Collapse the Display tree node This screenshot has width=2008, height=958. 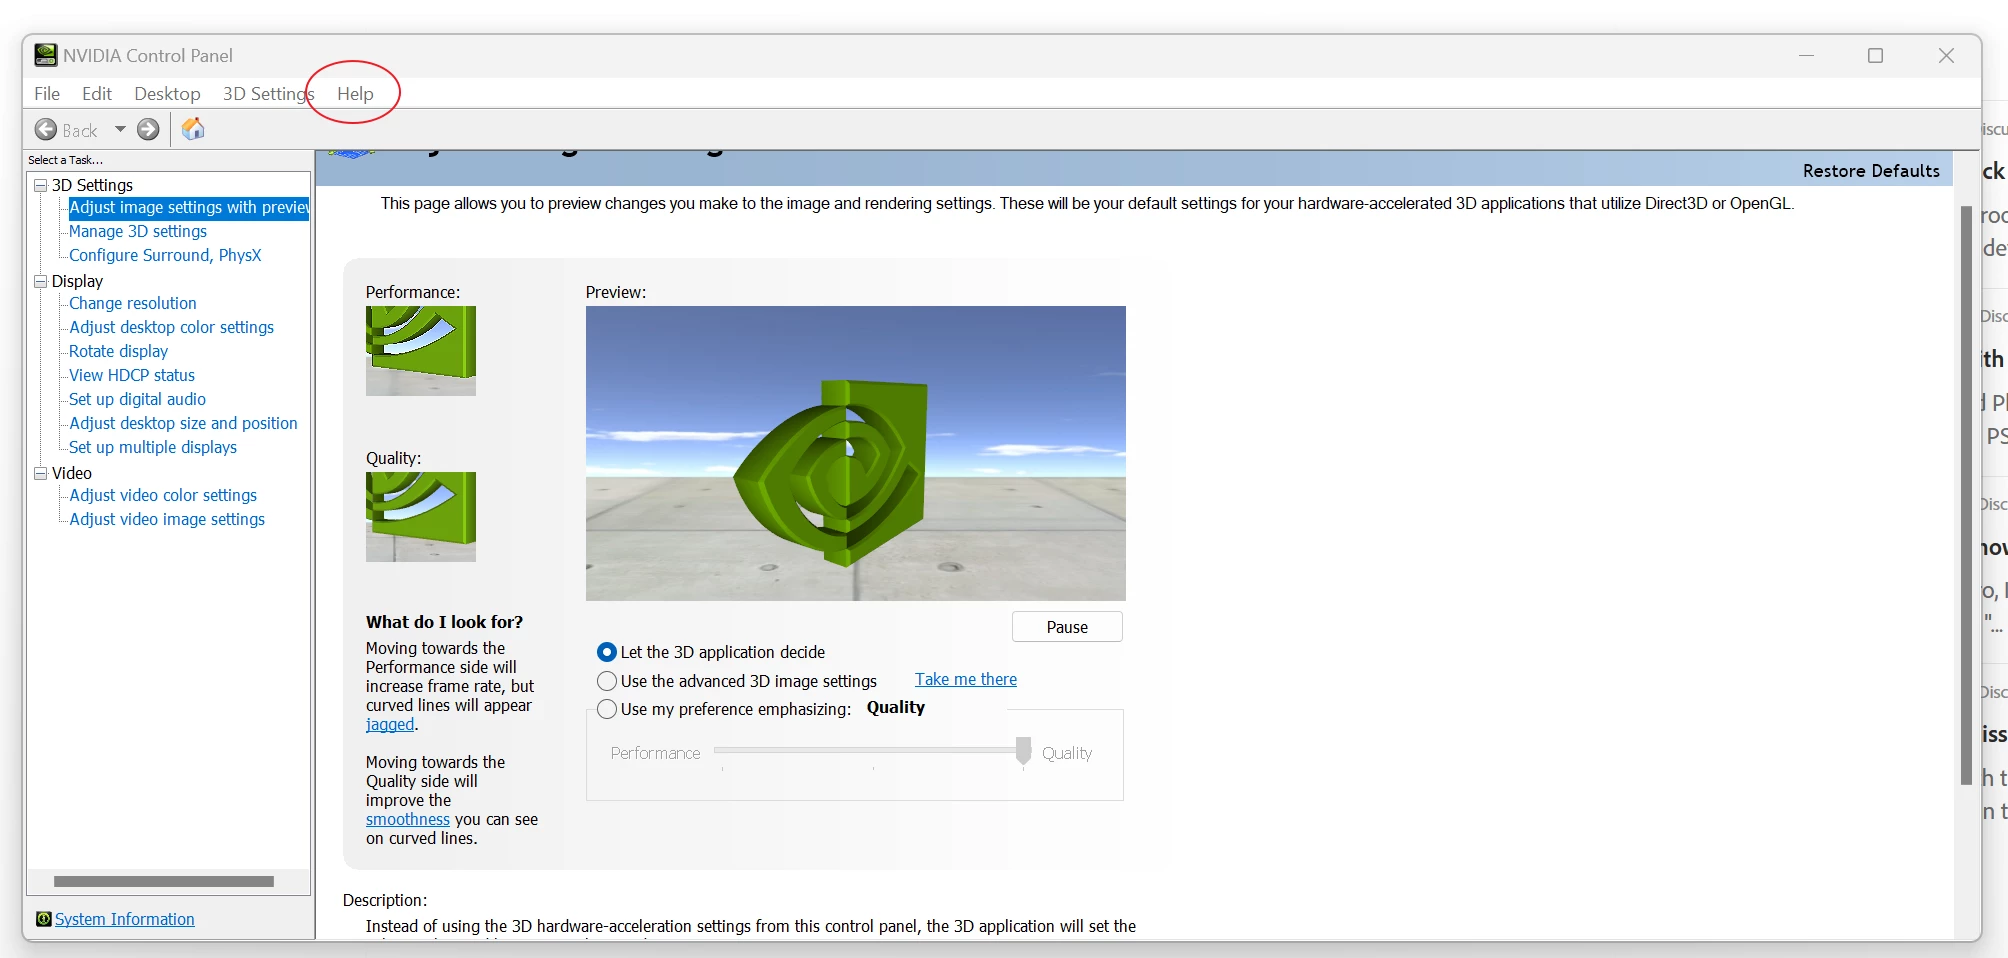click(41, 281)
